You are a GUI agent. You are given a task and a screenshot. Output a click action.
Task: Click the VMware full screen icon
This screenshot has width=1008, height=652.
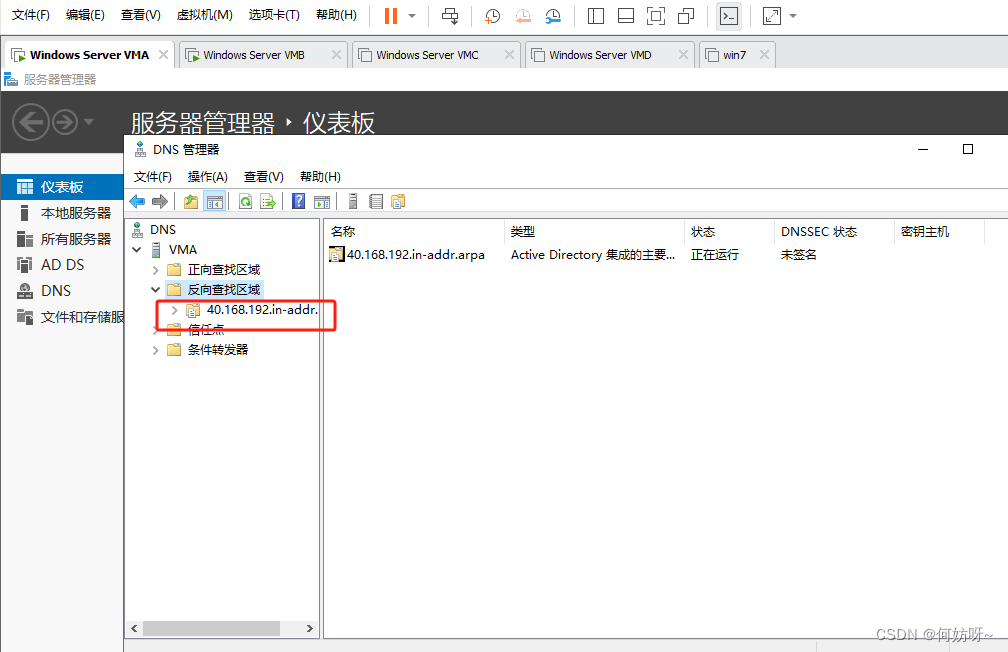(655, 16)
